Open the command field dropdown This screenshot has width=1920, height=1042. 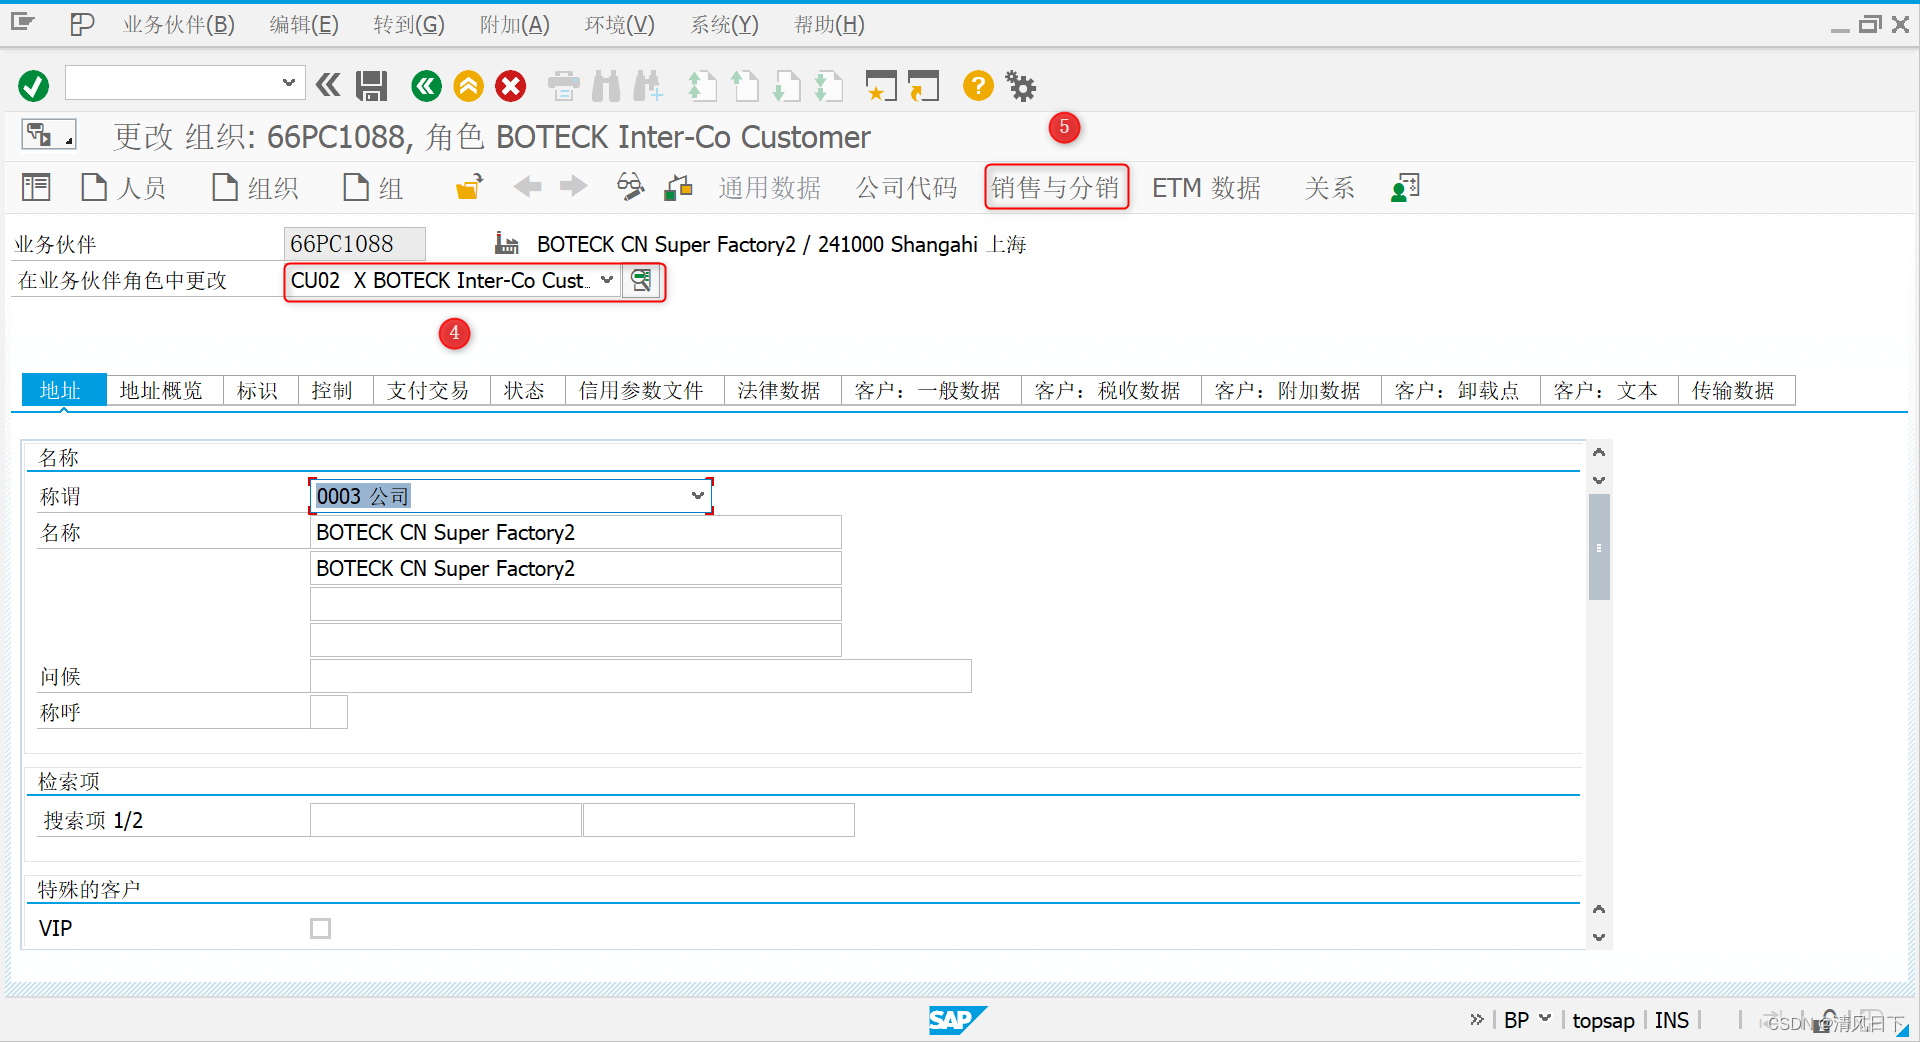click(288, 83)
